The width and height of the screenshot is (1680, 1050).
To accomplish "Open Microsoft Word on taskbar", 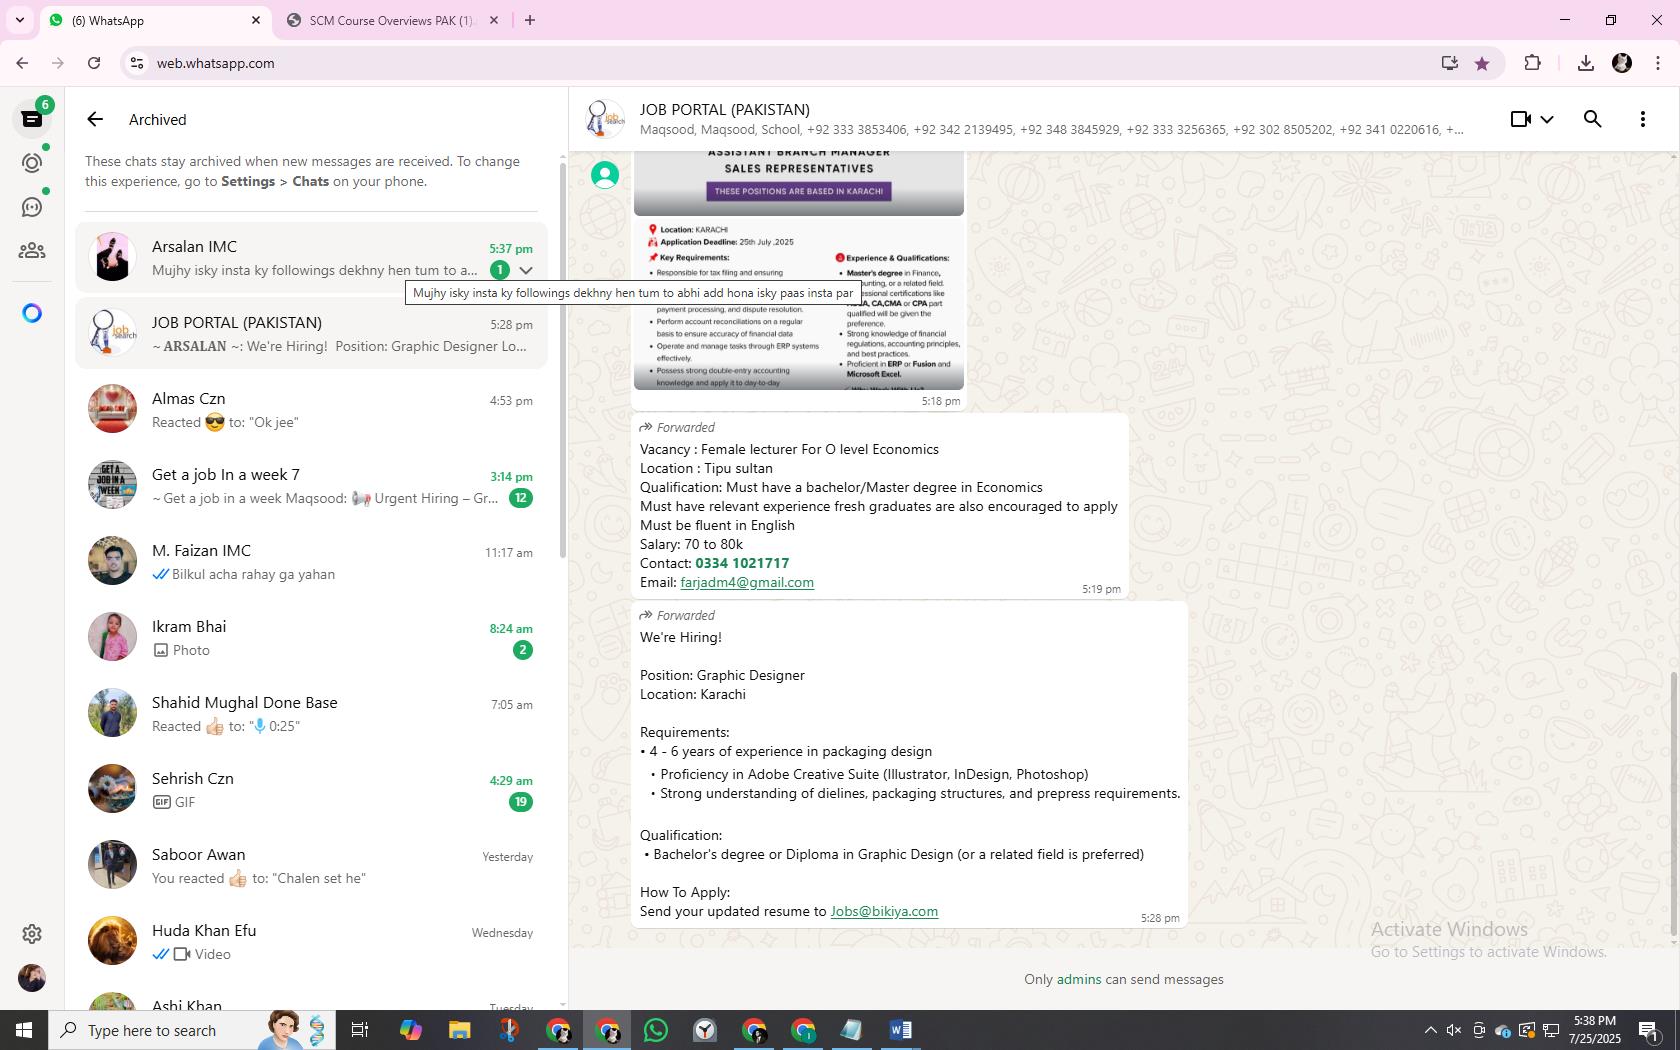I will tap(900, 1030).
